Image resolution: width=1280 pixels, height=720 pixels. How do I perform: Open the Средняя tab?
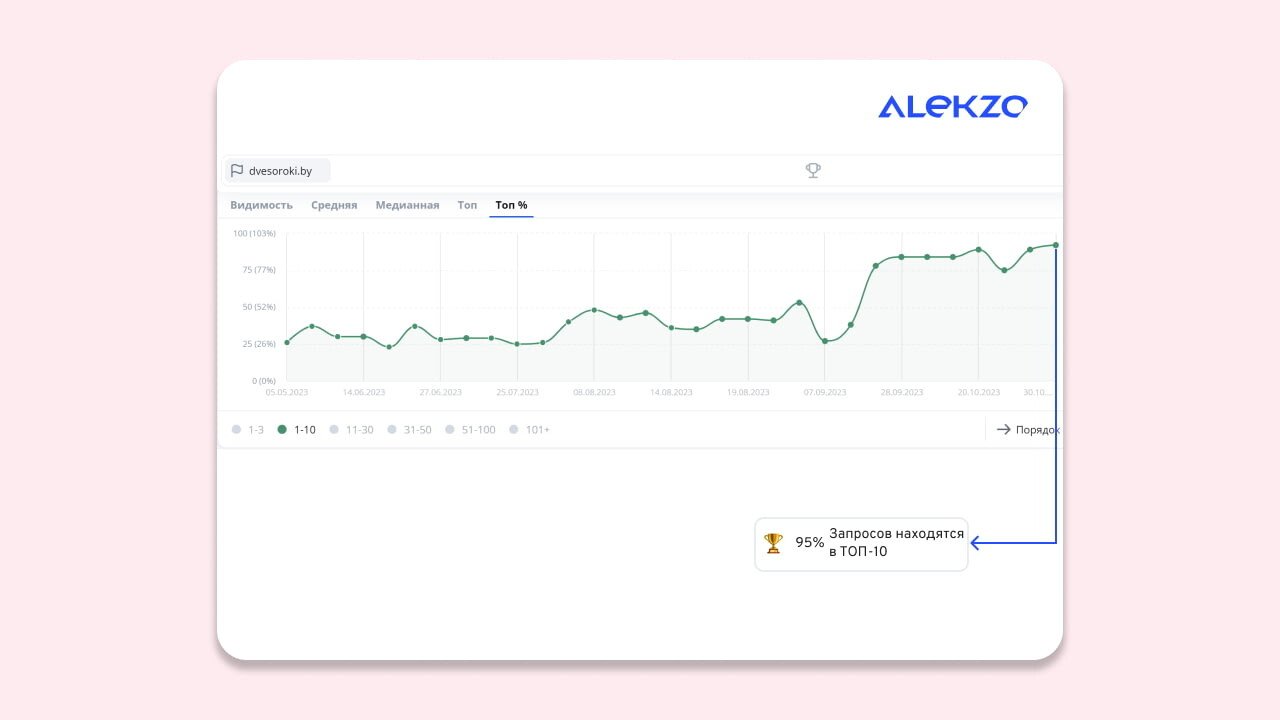[x=334, y=205]
